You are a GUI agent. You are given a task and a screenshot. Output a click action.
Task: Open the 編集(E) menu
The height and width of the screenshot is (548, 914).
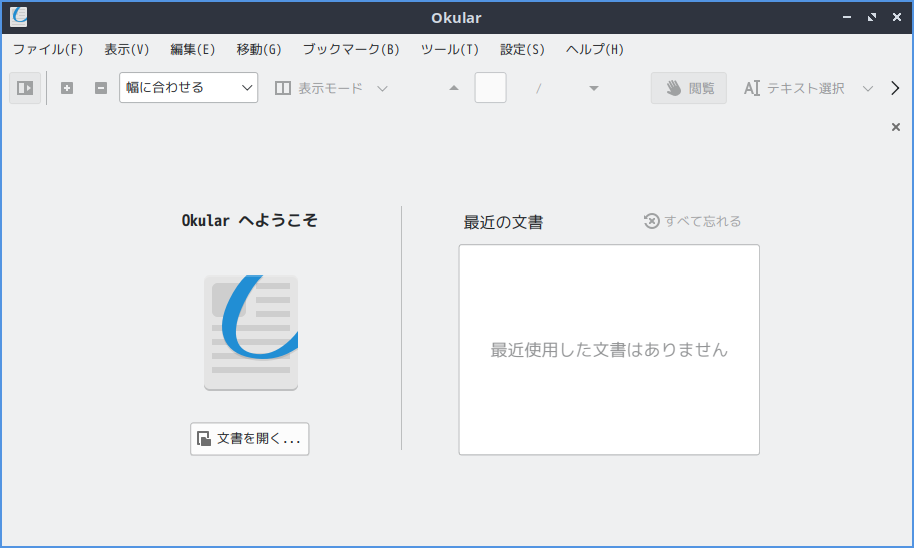(x=193, y=50)
